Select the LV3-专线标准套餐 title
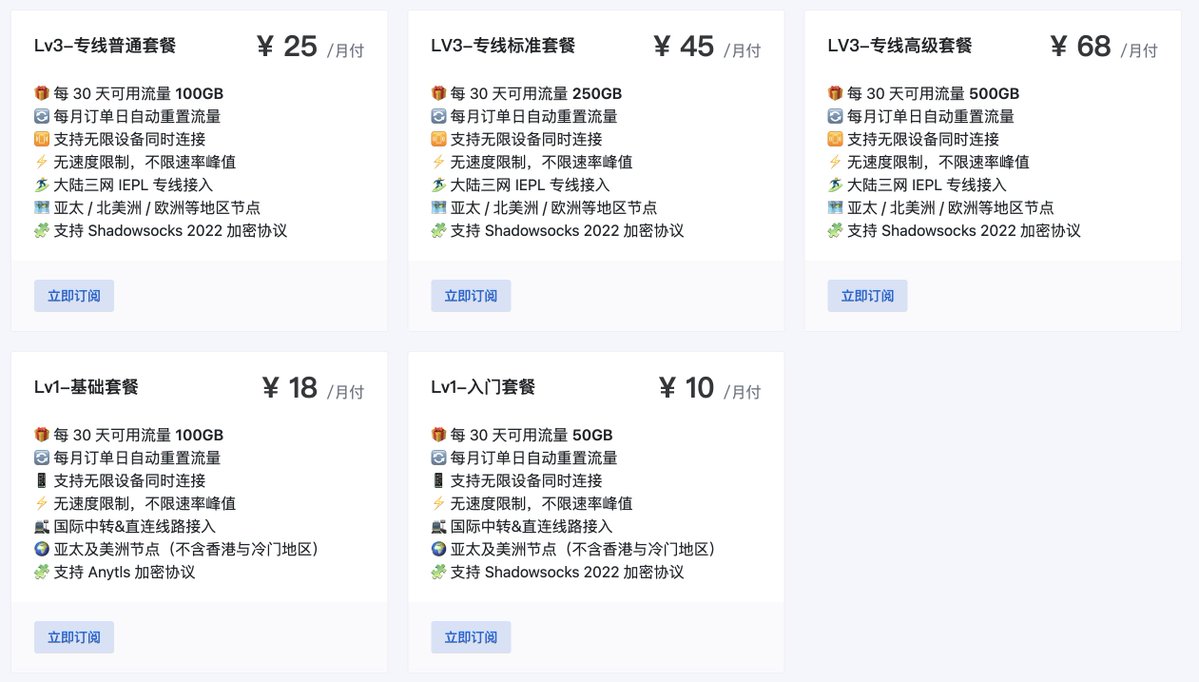The image size is (1199, 682). pyautogui.click(x=502, y=46)
